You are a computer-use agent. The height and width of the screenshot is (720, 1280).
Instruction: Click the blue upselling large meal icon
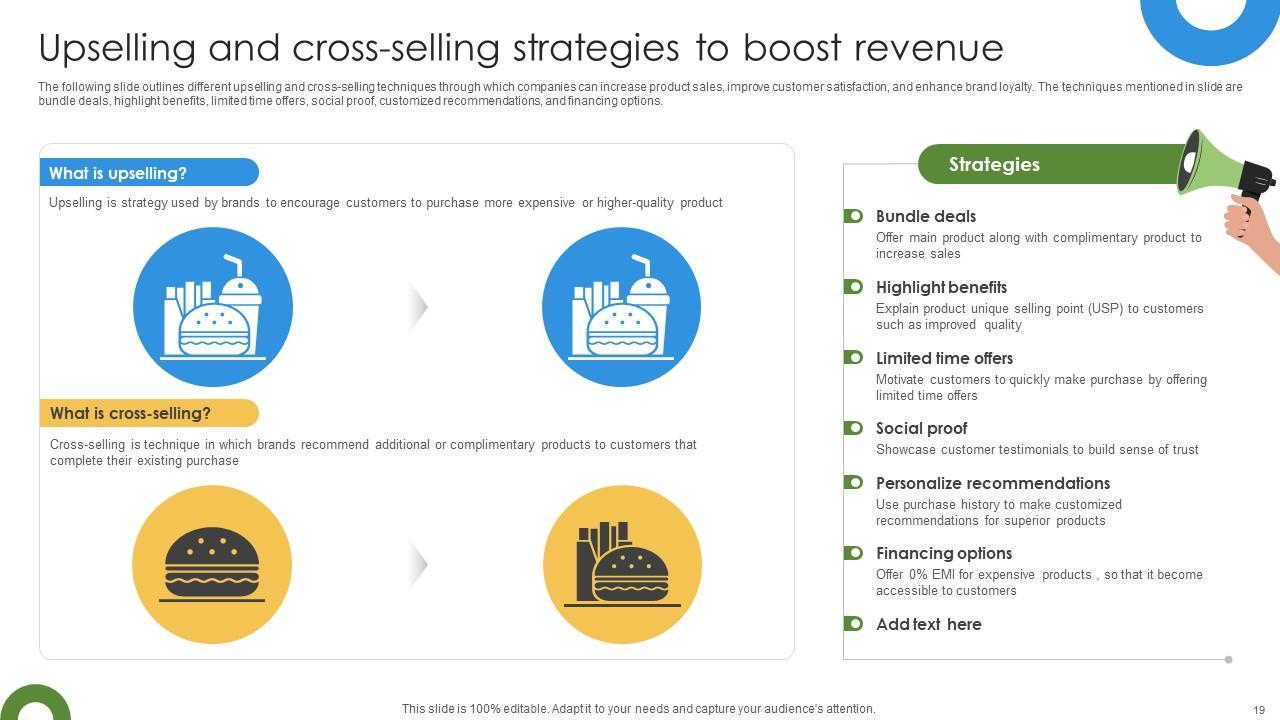pyautogui.click(x=621, y=307)
